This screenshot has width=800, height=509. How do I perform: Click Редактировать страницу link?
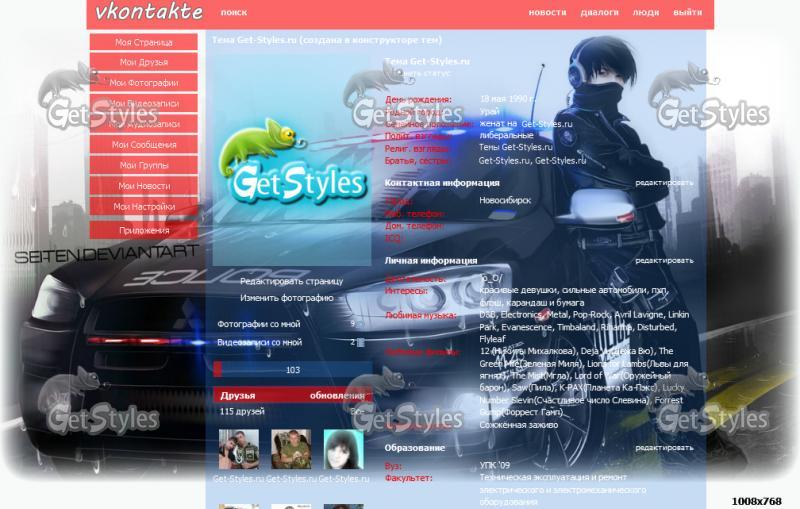click(291, 281)
